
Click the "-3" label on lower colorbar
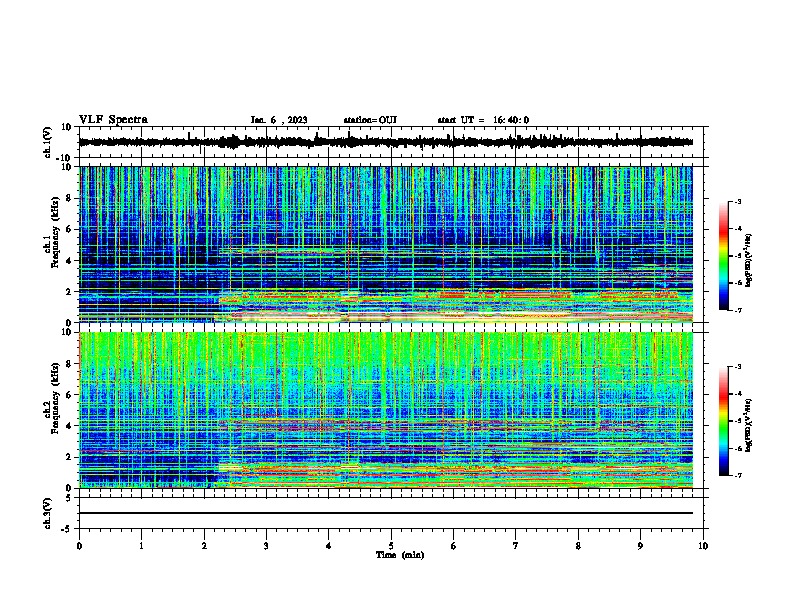coord(737,367)
